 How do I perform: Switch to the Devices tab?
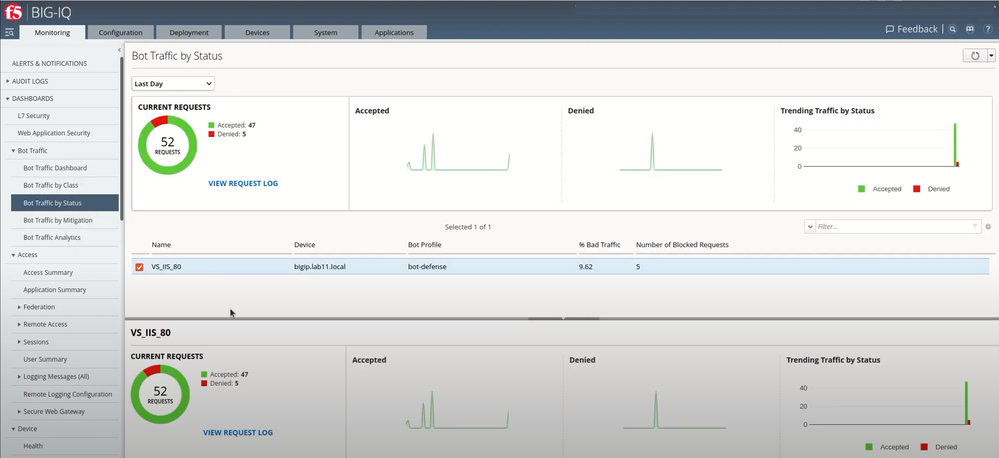pyautogui.click(x=257, y=32)
